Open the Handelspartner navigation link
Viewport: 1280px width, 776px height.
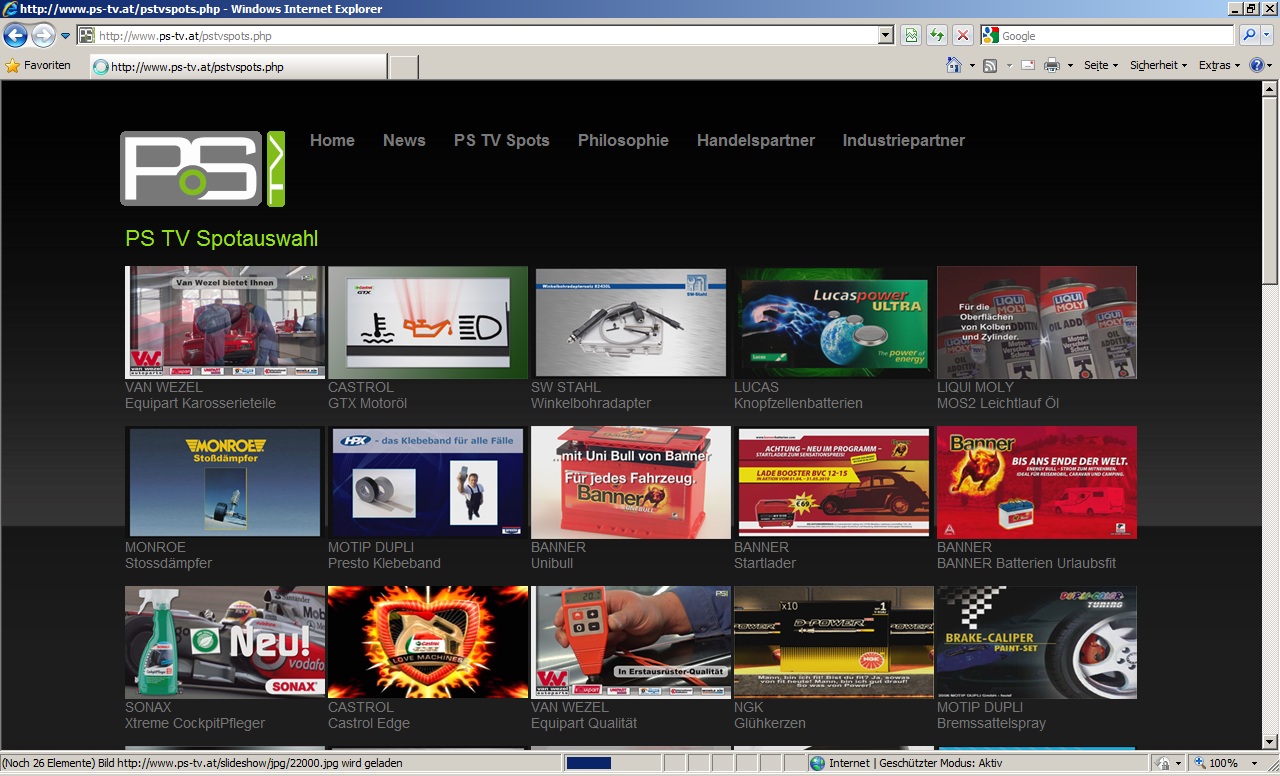tap(756, 140)
